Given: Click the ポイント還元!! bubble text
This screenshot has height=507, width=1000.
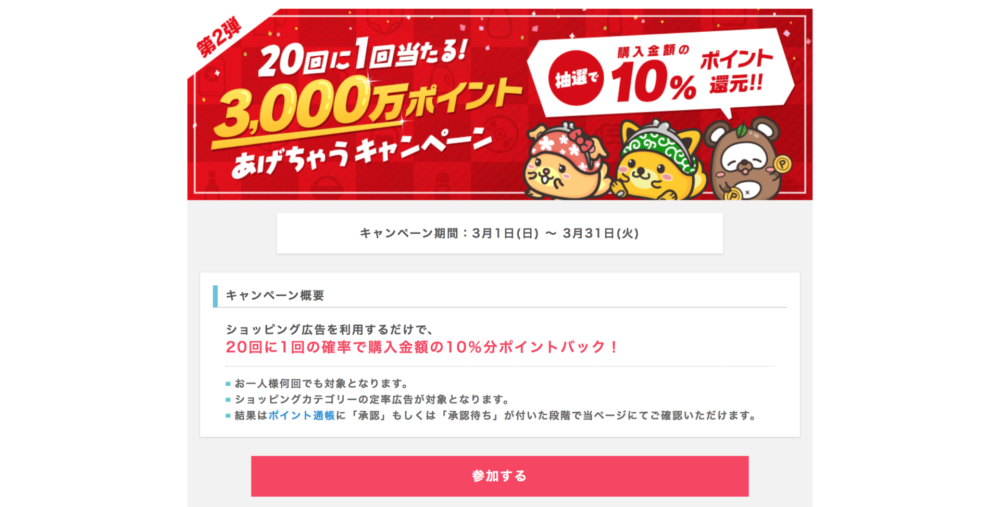Looking at the screenshot, I should [x=737, y=71].
